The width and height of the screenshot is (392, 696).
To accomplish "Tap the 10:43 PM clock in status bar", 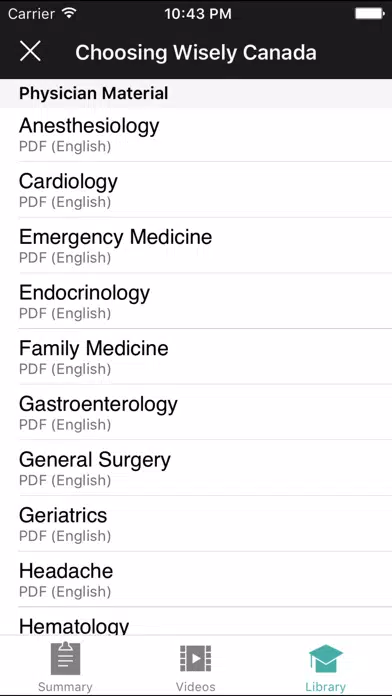I will tap(198, 14).
